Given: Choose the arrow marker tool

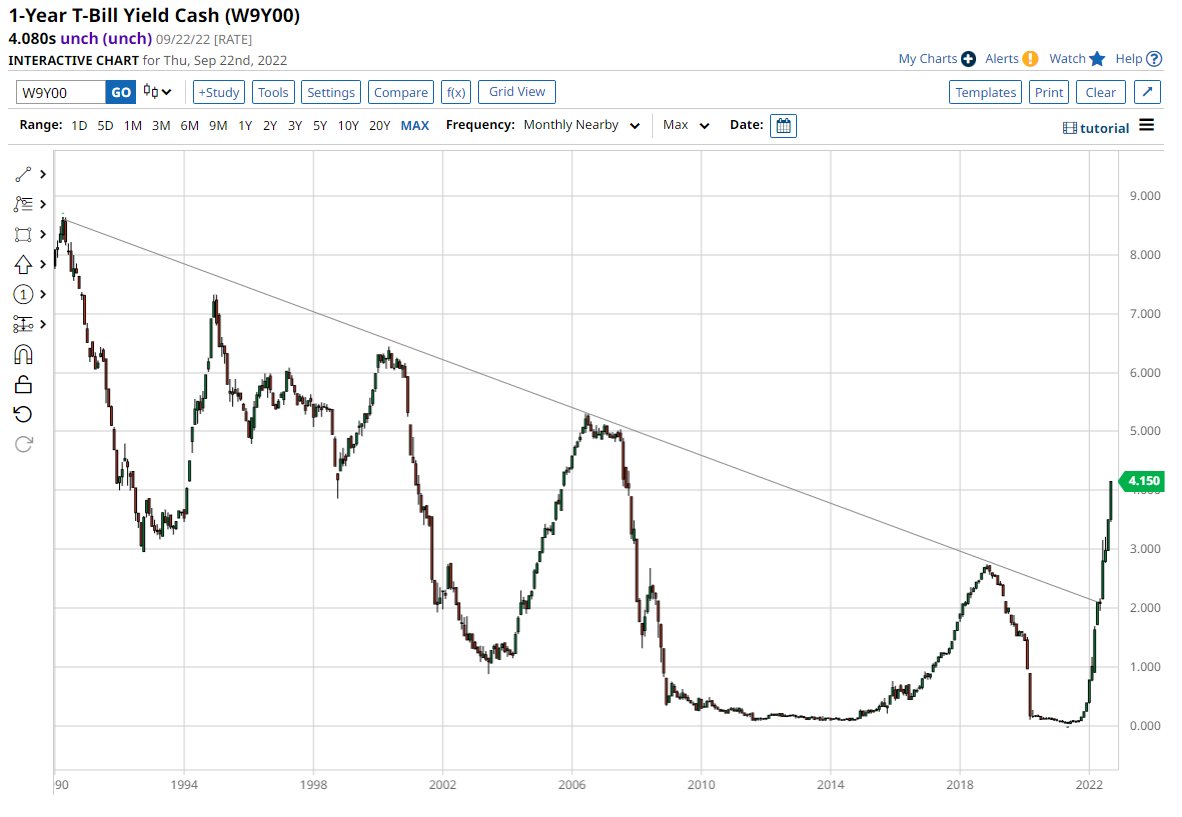Looking at the screenshot, I should click(23, 265).
